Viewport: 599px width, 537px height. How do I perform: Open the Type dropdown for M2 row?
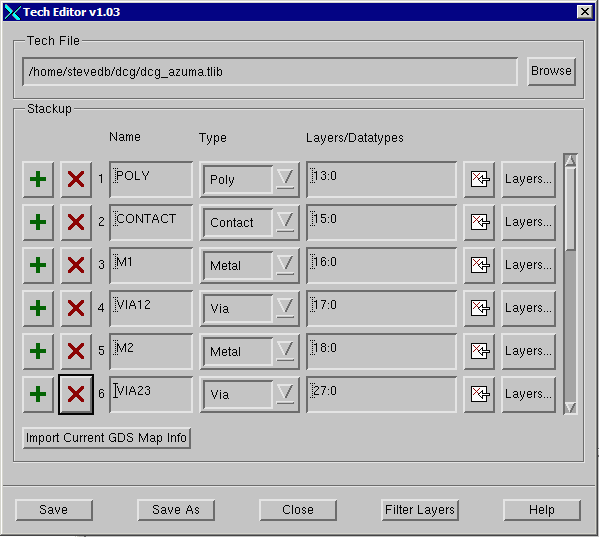click(x=249, y=351)
